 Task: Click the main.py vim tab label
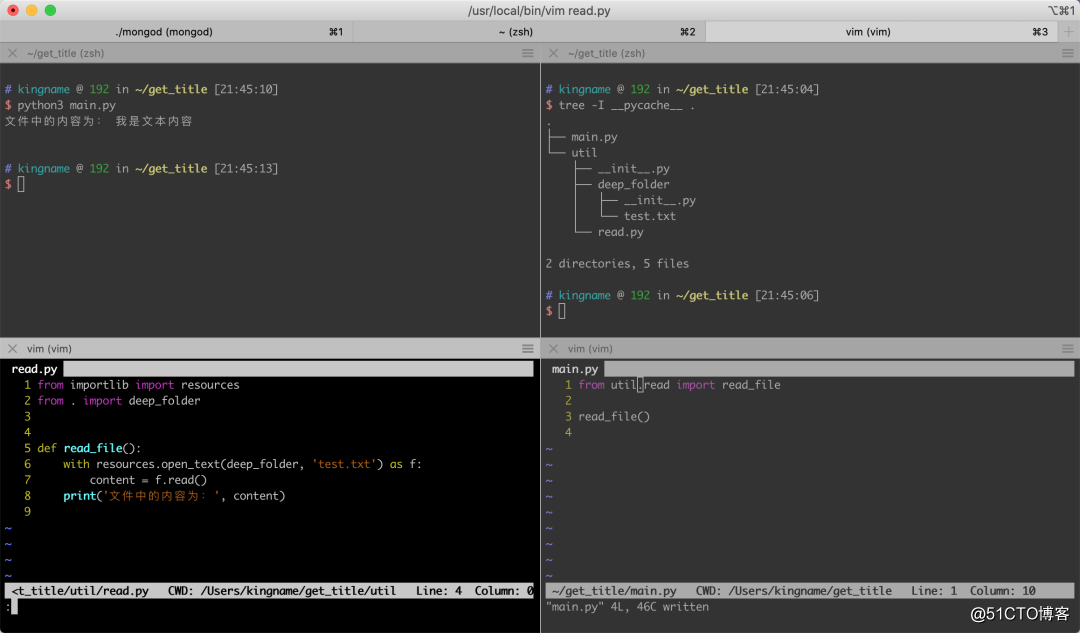click(x=575, y=369)
